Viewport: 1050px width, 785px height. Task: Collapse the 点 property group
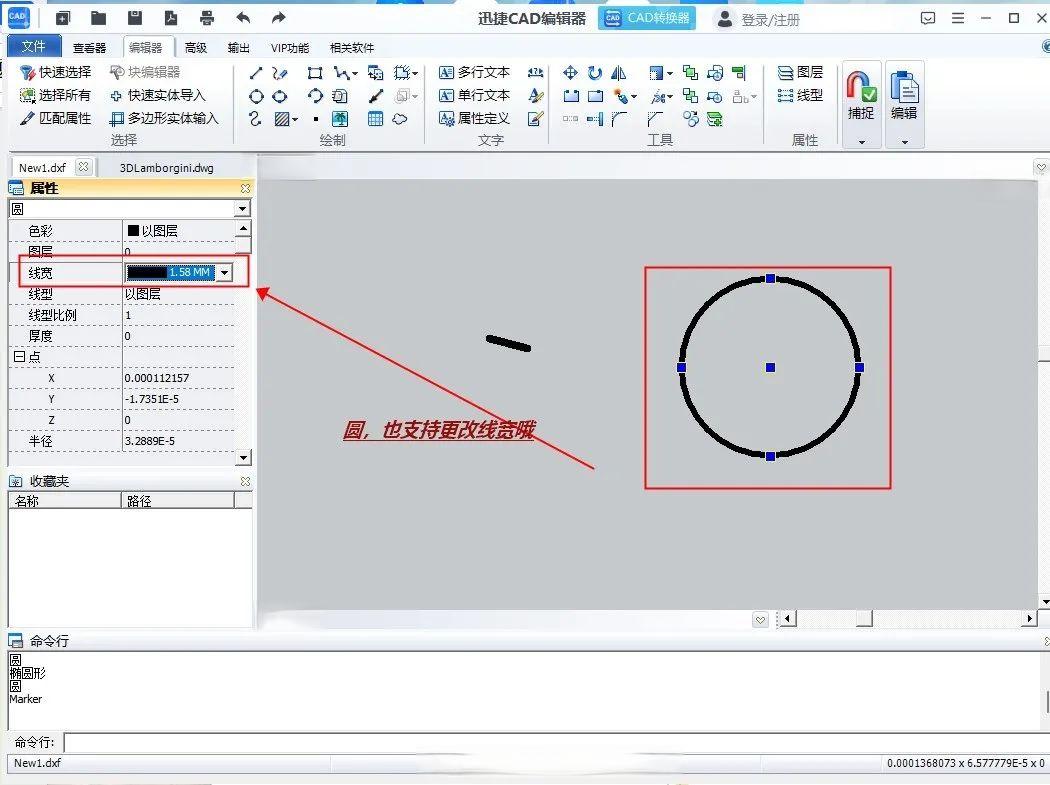coord(19,357)
